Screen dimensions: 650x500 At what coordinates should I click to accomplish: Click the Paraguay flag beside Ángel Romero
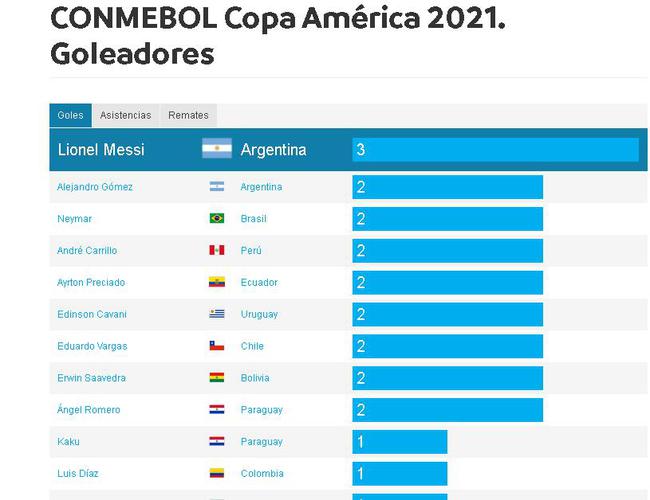pos(216,410)
